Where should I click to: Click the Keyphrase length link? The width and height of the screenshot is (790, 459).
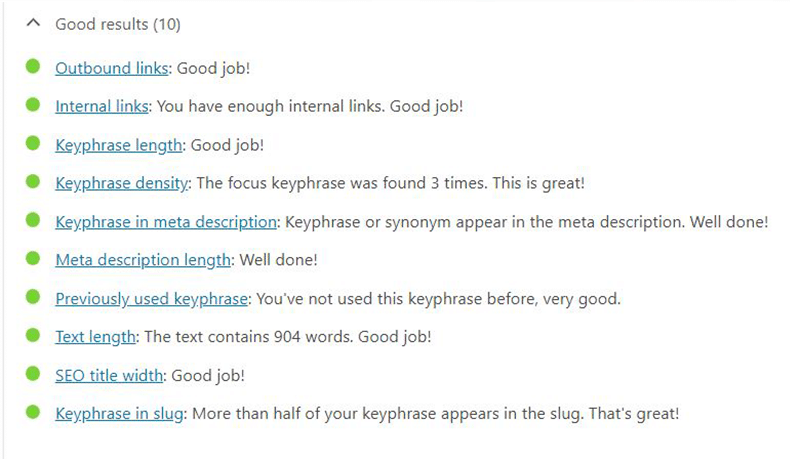119,145
